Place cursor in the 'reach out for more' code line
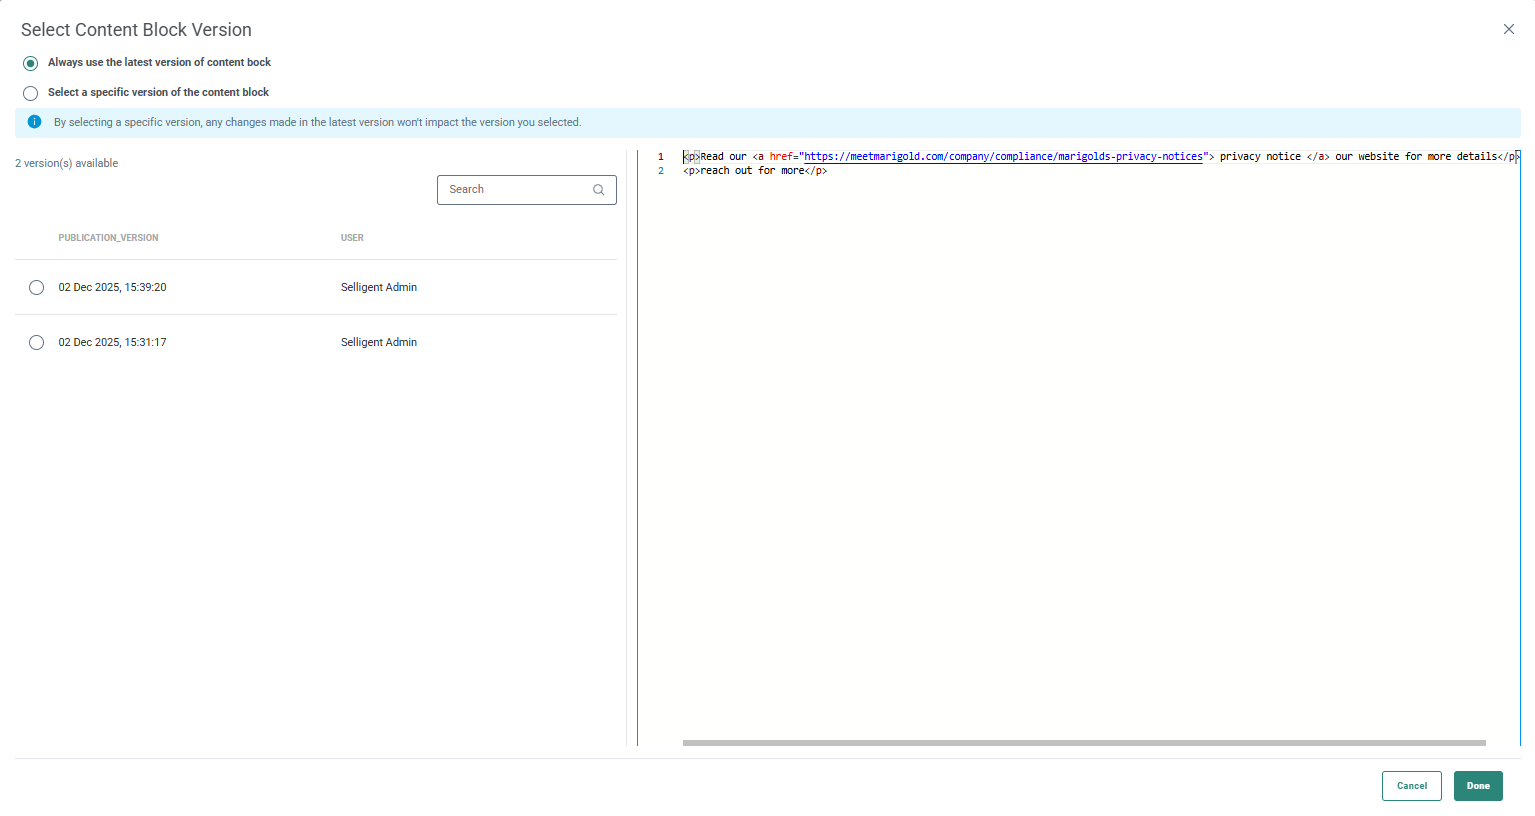Screen dimensions: 1535x816 pyautogui.click(x=755, y=171)
